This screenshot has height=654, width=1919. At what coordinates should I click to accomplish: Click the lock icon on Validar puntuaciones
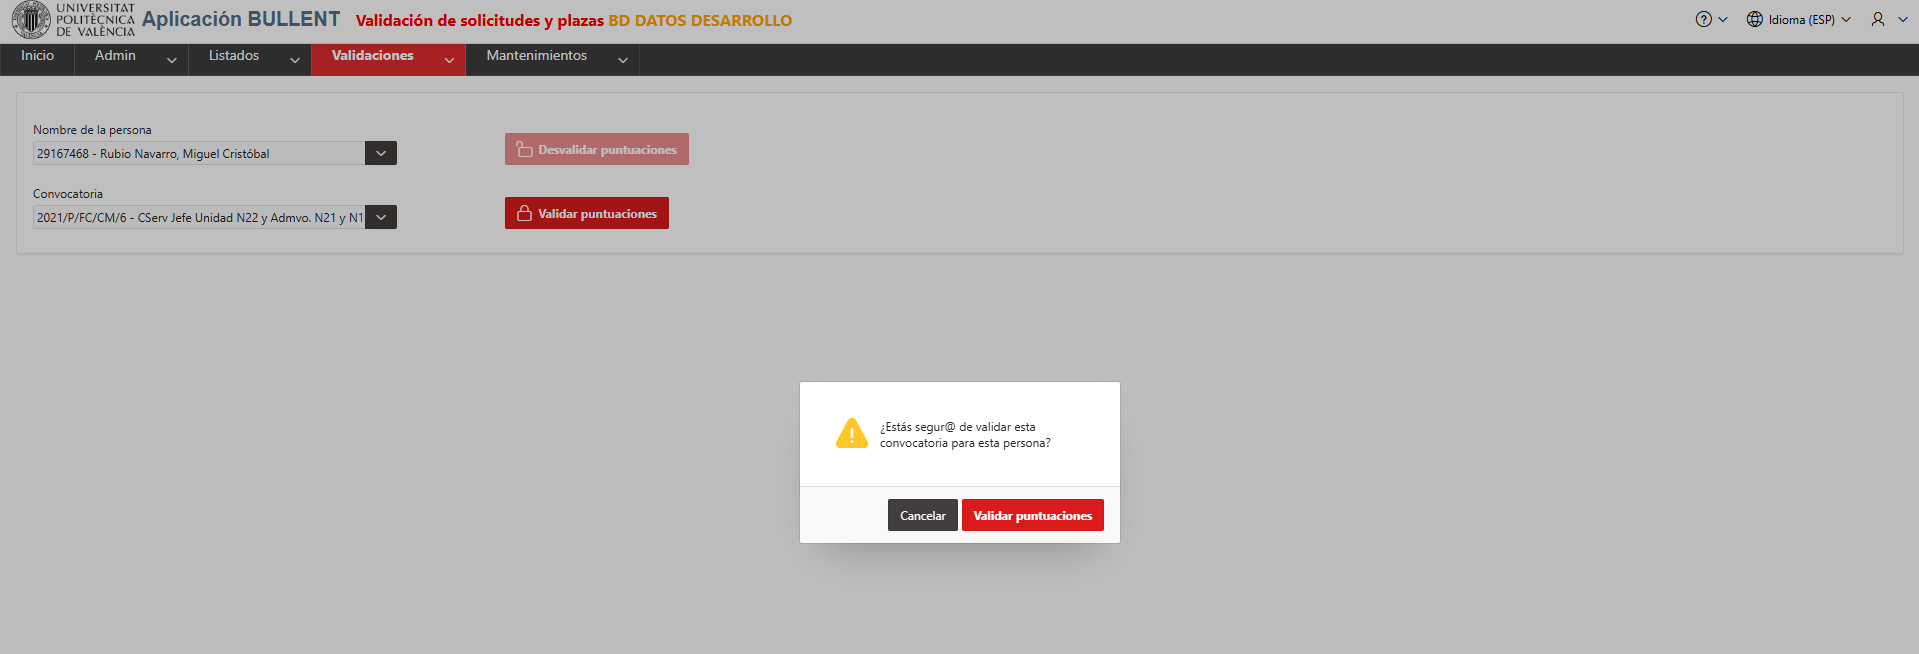tap(524, 213)
